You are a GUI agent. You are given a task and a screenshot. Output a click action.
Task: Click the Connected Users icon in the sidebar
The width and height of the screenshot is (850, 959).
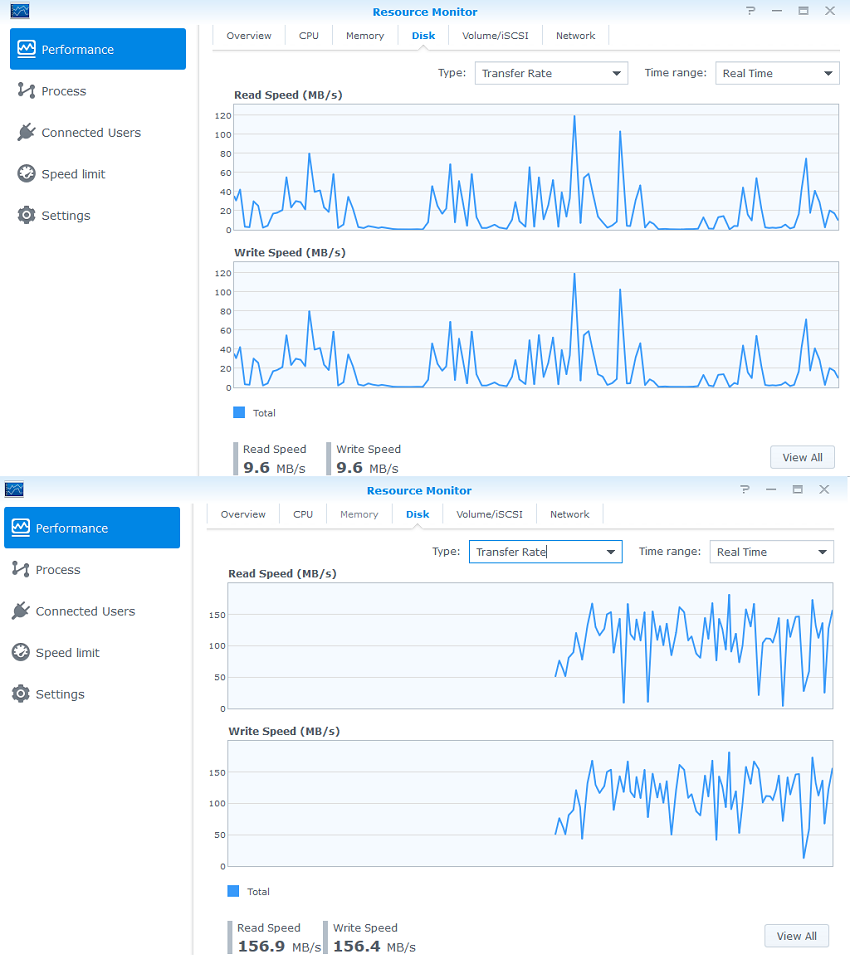(25, 132)
